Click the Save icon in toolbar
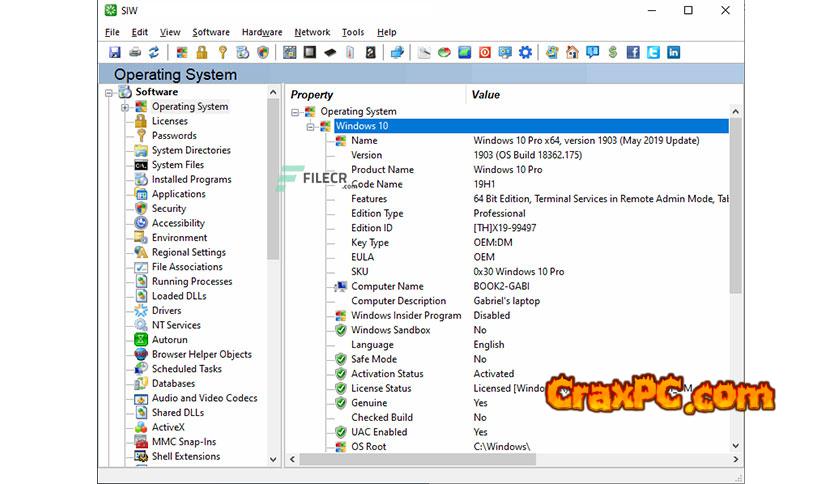Viewport: 836px width, 484px height. coord(114,52)
